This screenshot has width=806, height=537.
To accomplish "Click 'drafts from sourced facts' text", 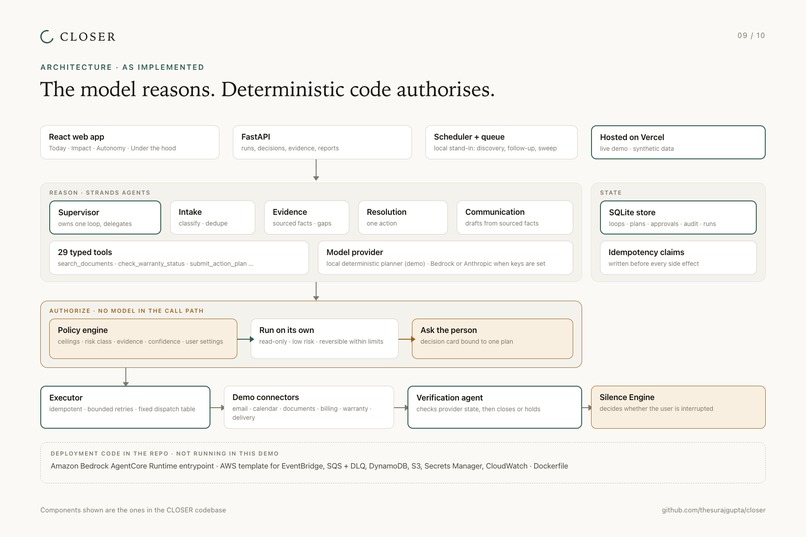I will [502, 224].
